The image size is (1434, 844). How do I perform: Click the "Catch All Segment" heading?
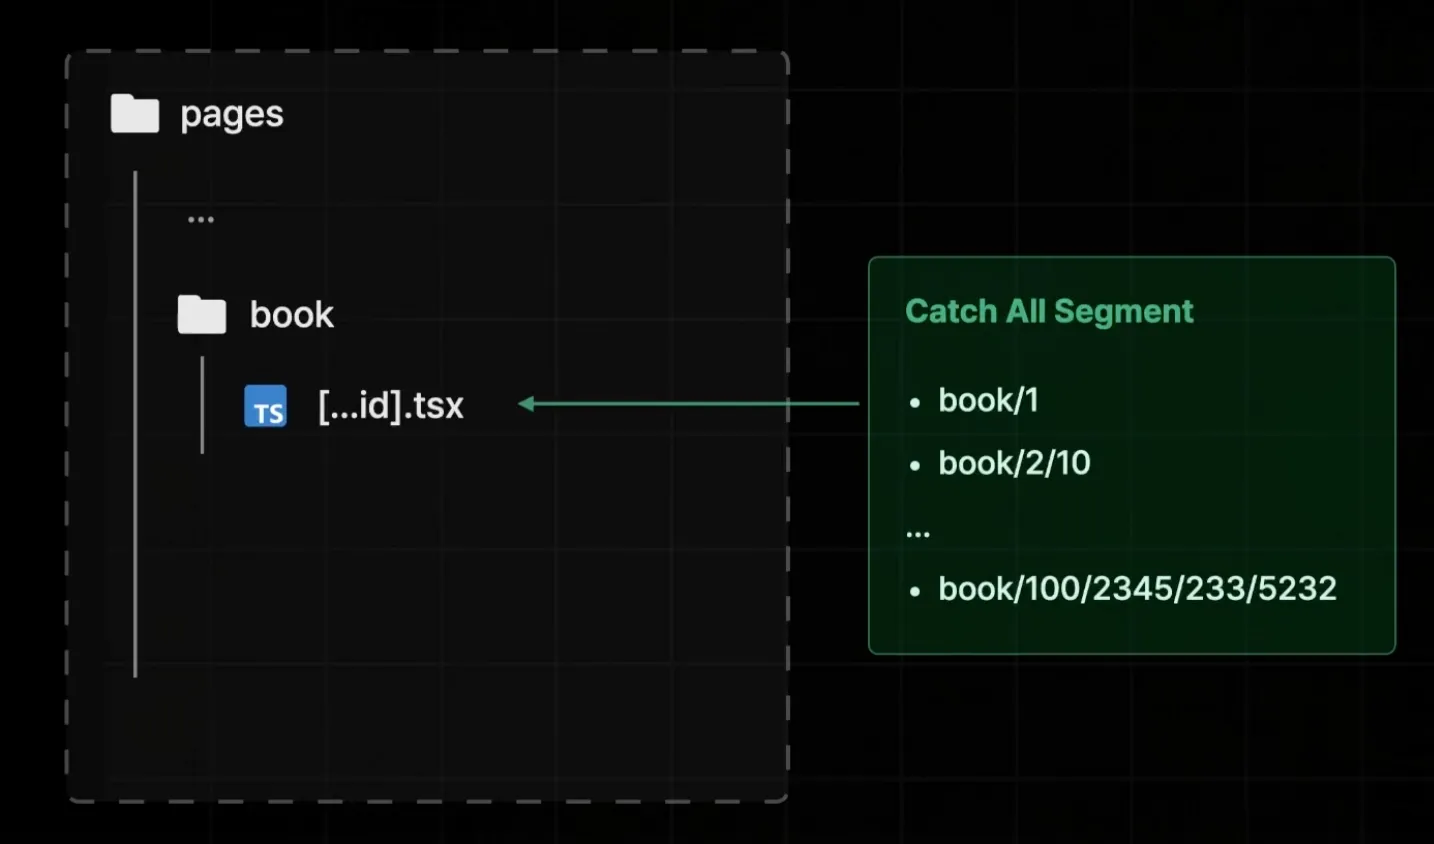tap(1049, 311)
